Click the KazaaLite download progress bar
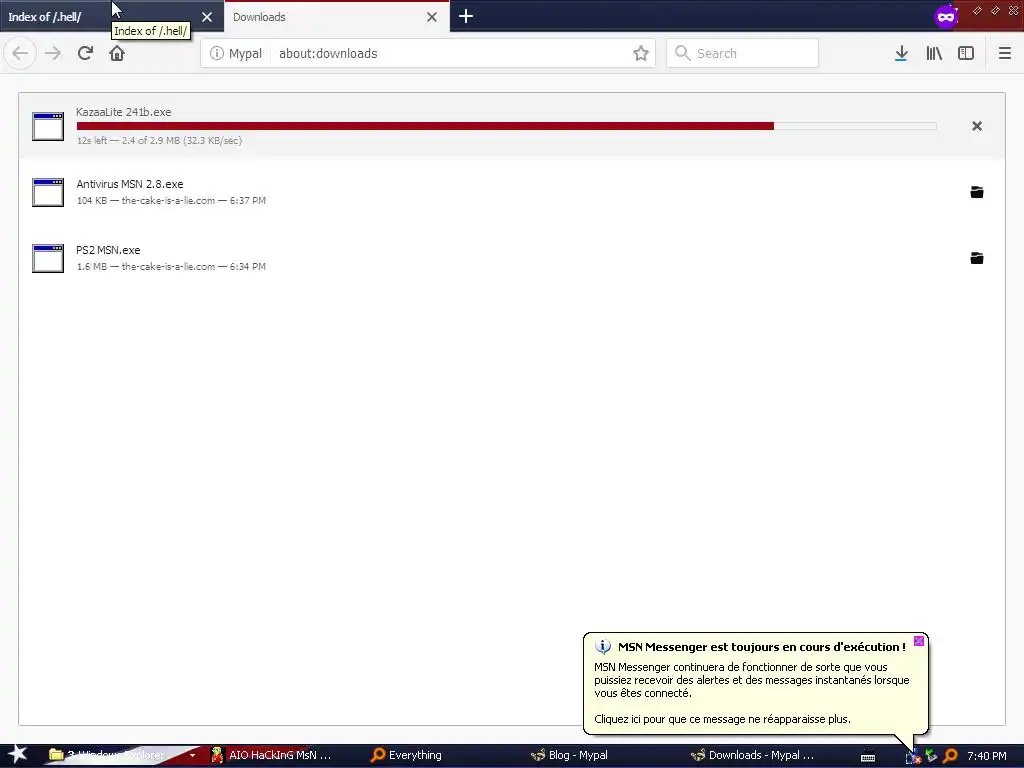The width and height of the screenshot is (1024, 768). (507, 126)
